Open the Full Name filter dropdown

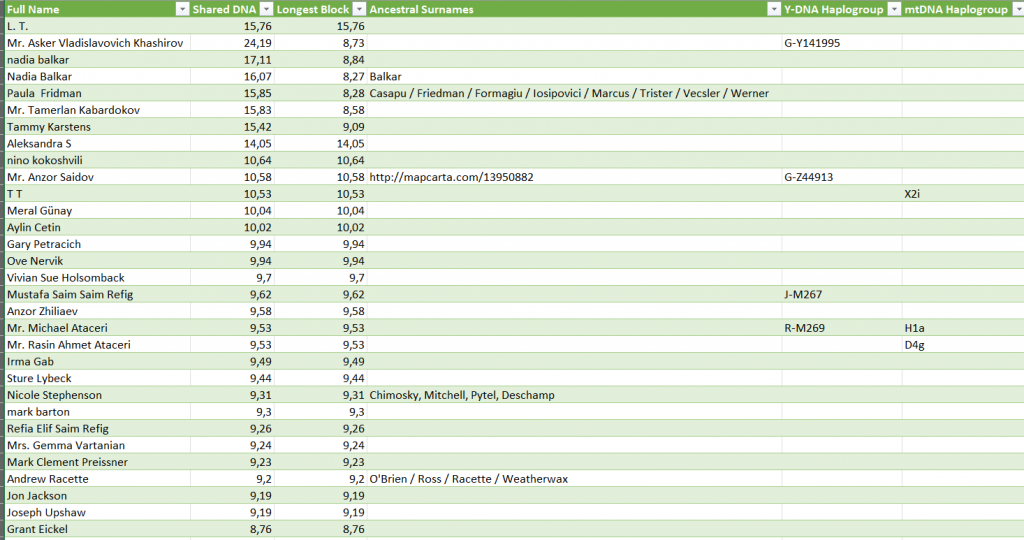pos(181,9)
